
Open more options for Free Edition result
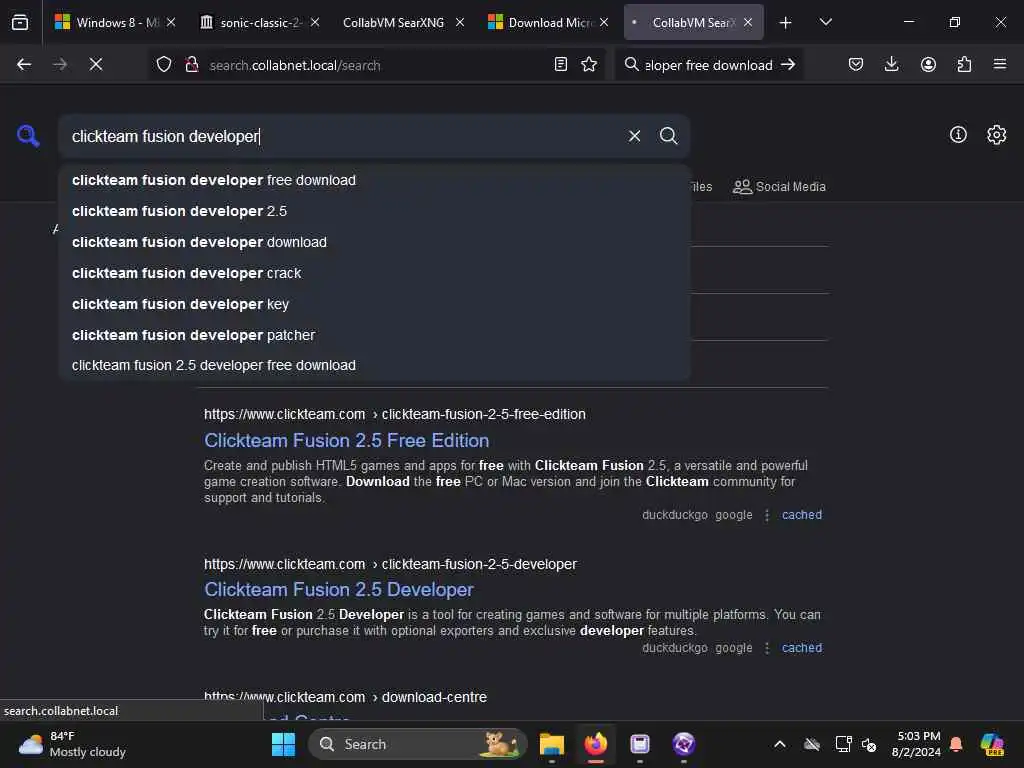click(767, 515)
